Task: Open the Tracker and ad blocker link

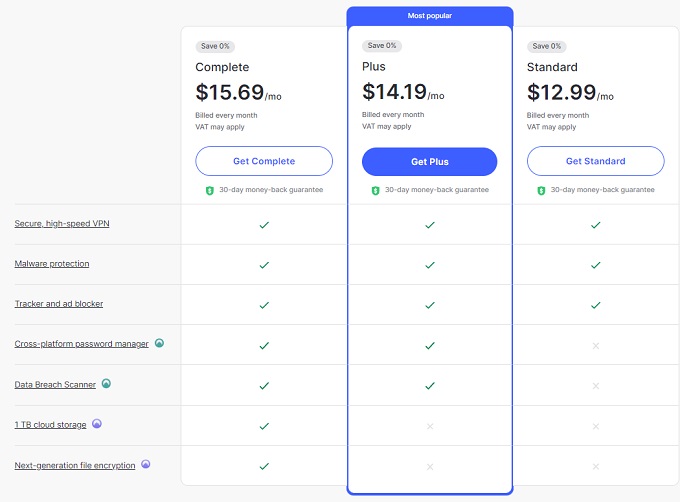Action: tap(59, 303)
